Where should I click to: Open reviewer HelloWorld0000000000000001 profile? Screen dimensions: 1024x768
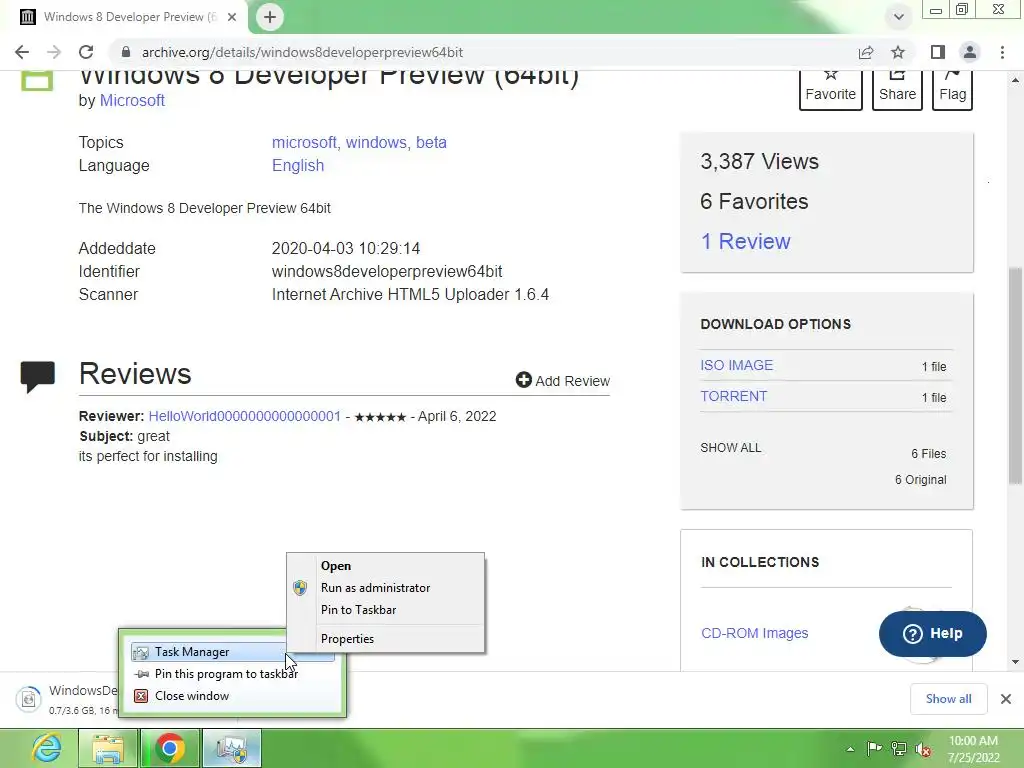(244, 417)
